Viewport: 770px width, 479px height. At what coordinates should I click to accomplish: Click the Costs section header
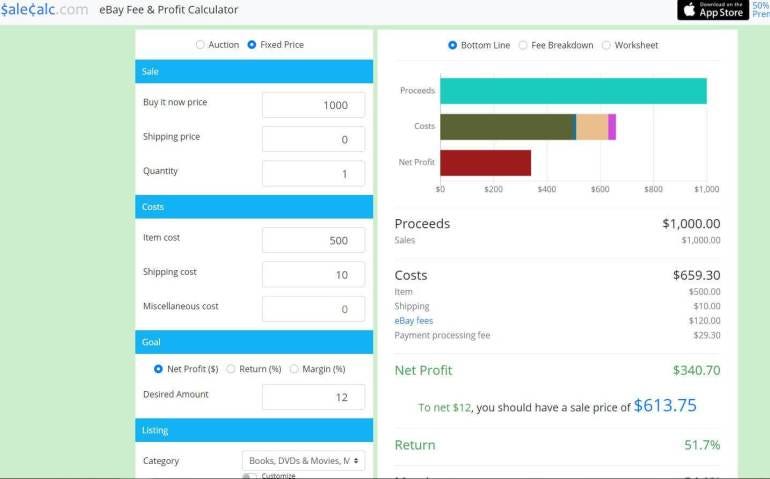tap(254, 207)
